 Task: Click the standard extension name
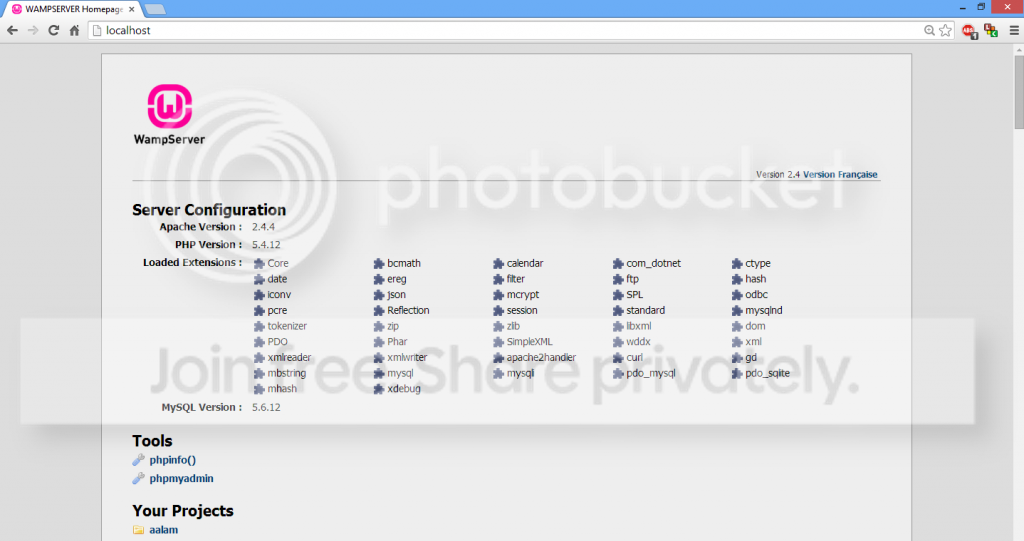(645, 310)
